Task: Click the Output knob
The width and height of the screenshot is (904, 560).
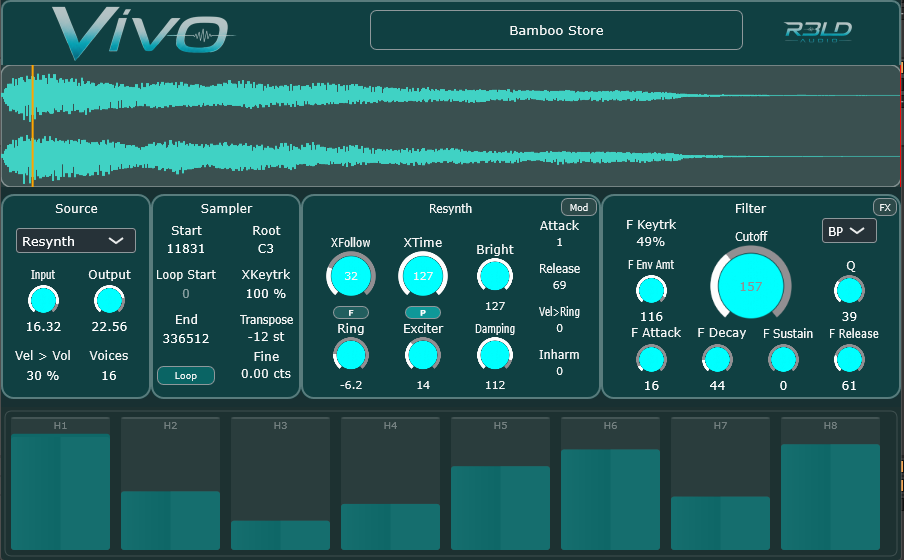Action: [109, 300]
